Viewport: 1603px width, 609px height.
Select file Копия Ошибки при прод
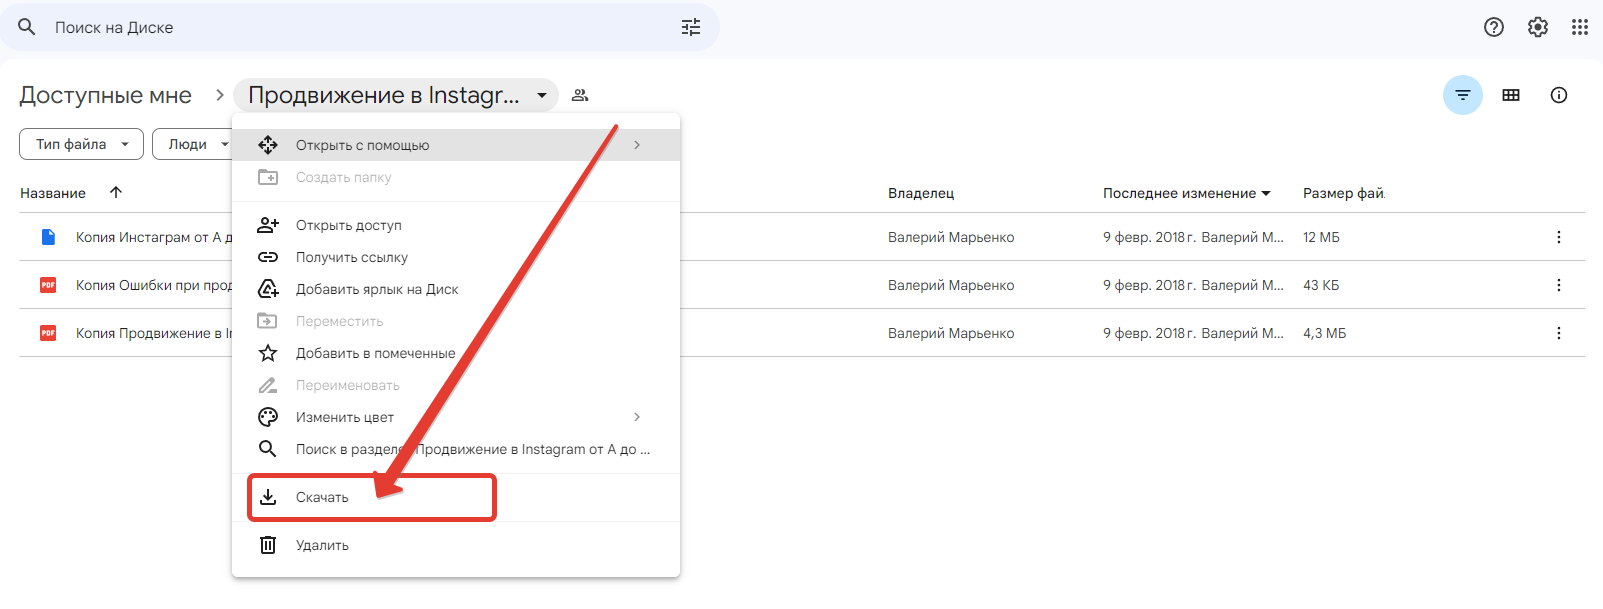pyautogui.click(x=153, y=285)
